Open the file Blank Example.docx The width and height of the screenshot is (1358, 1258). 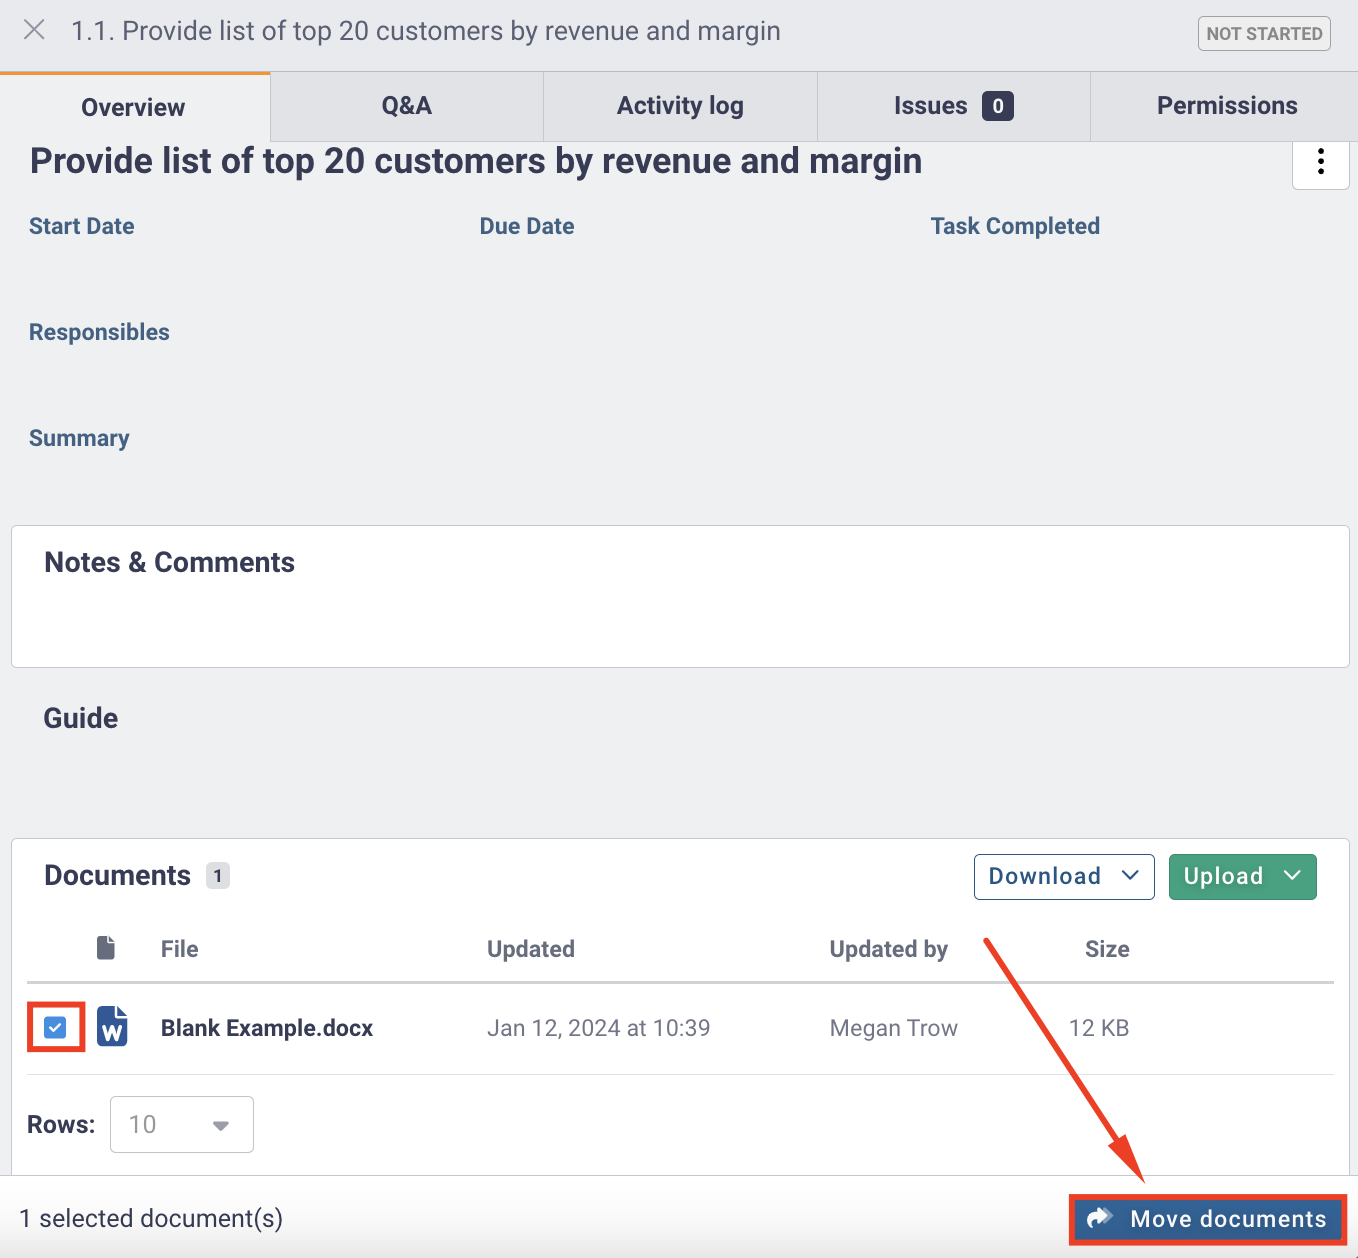coord(266,1027)
